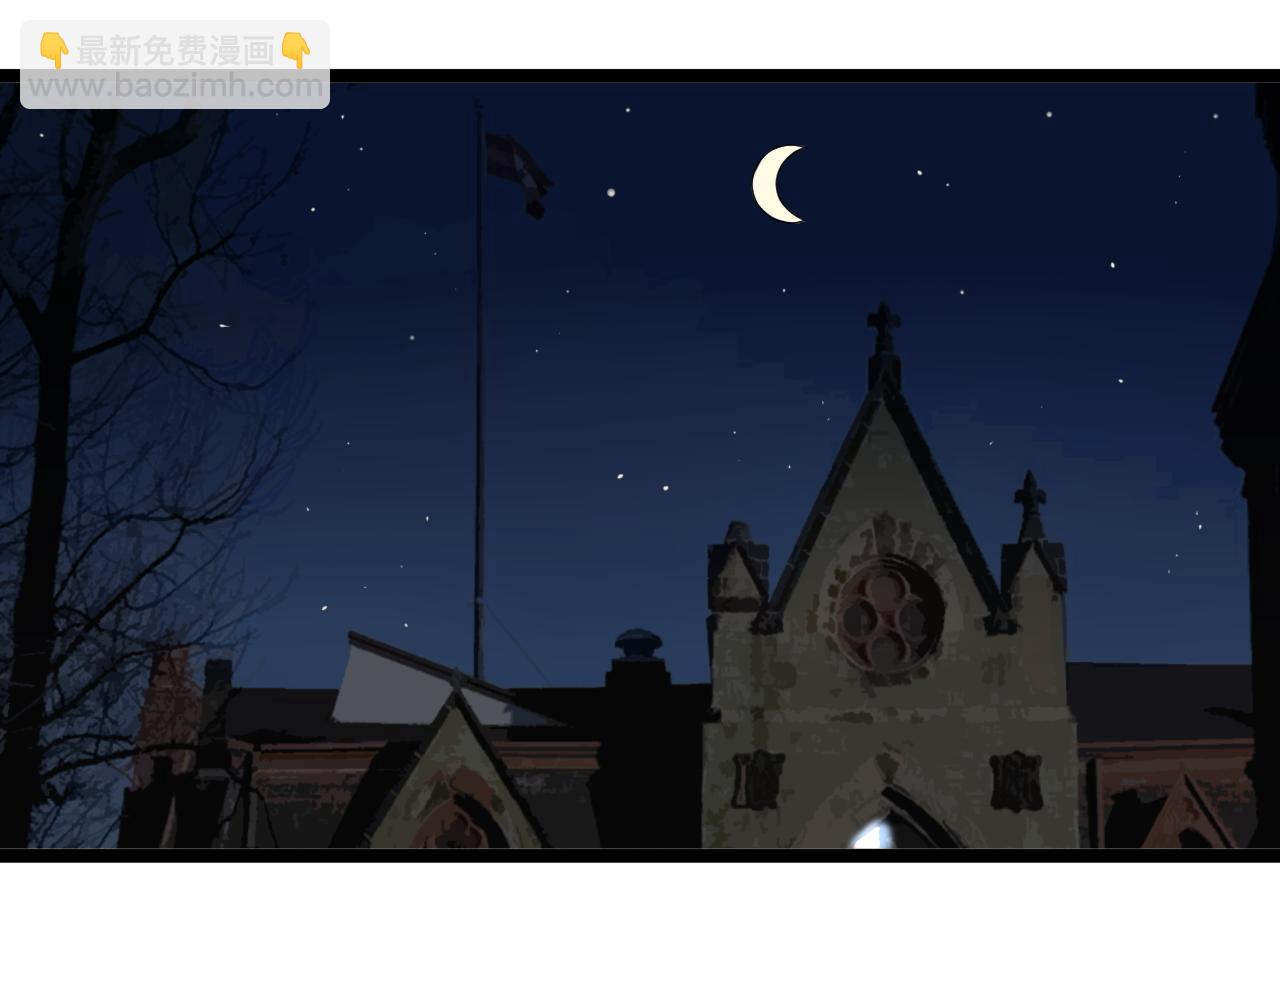Open the www.baozimh.com watermark link
This screenshot has width=1280, height=1000.
pyautogui.click(x=175, y=86)
